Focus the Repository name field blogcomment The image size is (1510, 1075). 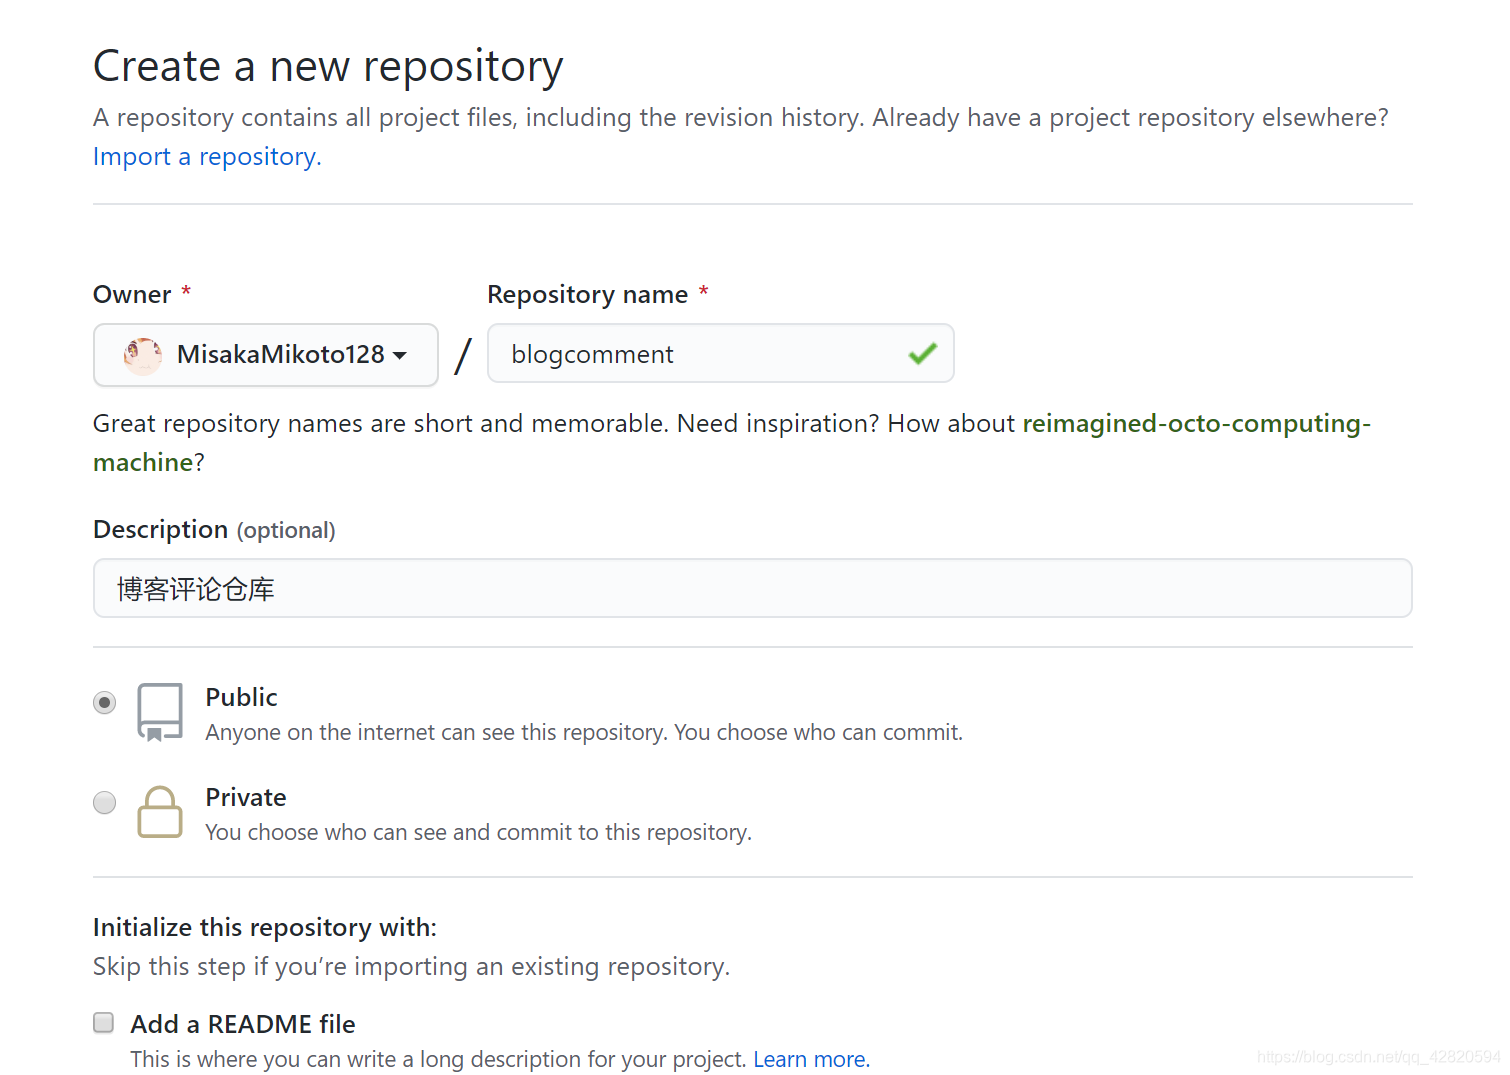click(720, 354)
